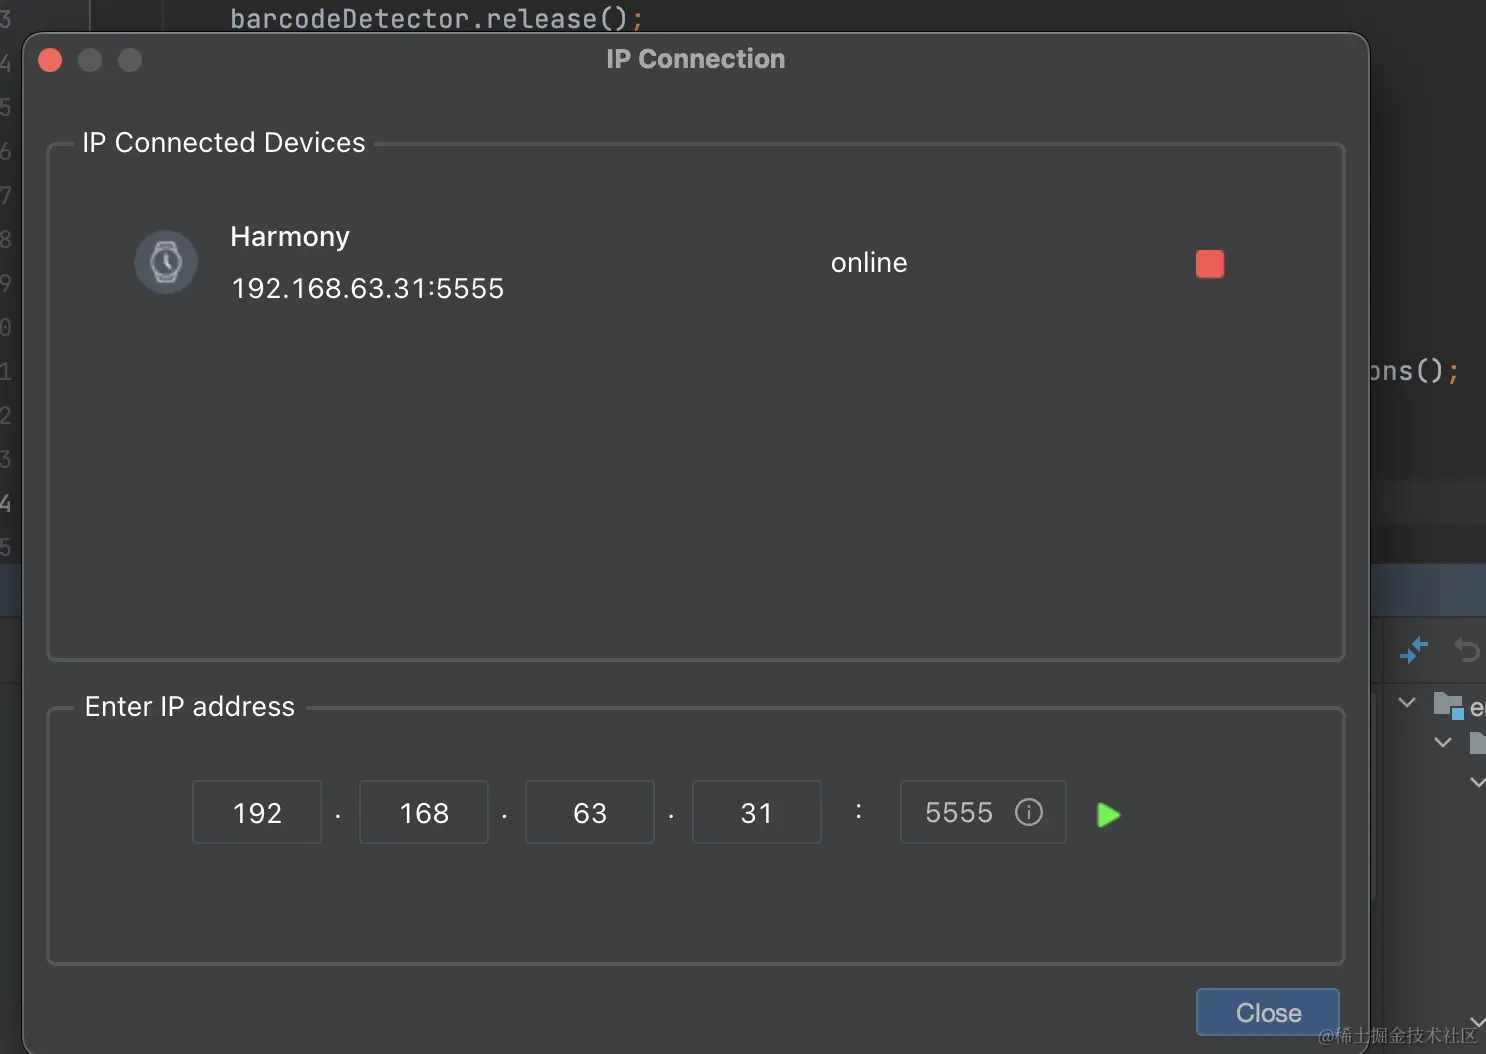Click the port field showing 5555

tap(983, 812)
